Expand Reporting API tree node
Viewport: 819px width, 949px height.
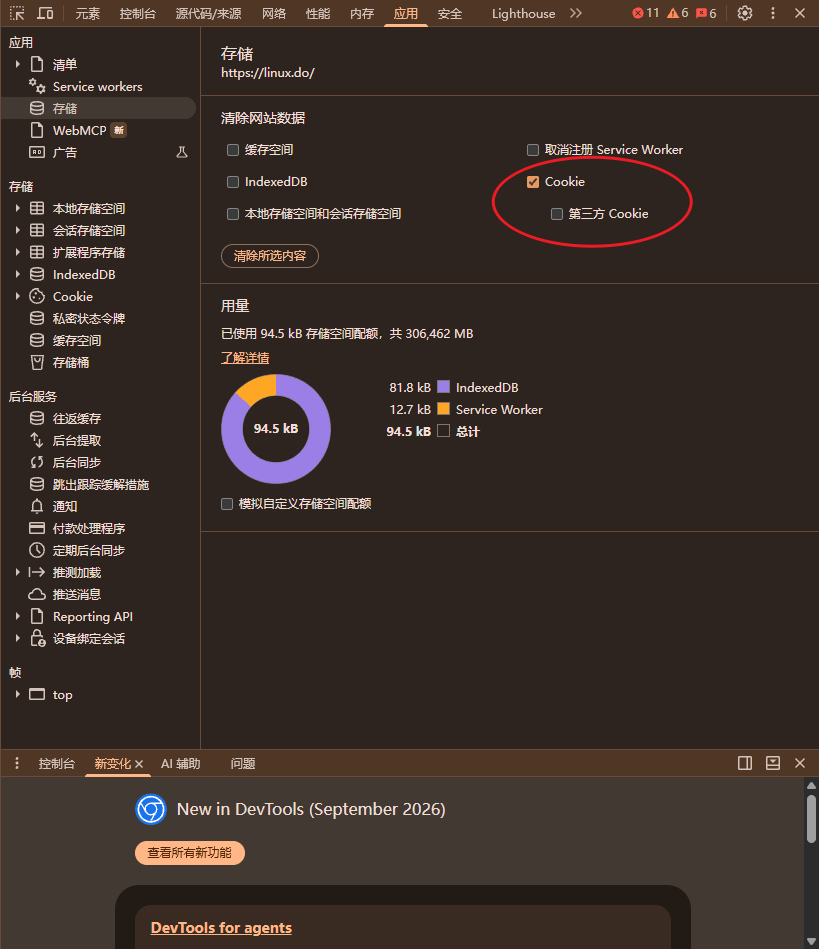coord(18,616)
